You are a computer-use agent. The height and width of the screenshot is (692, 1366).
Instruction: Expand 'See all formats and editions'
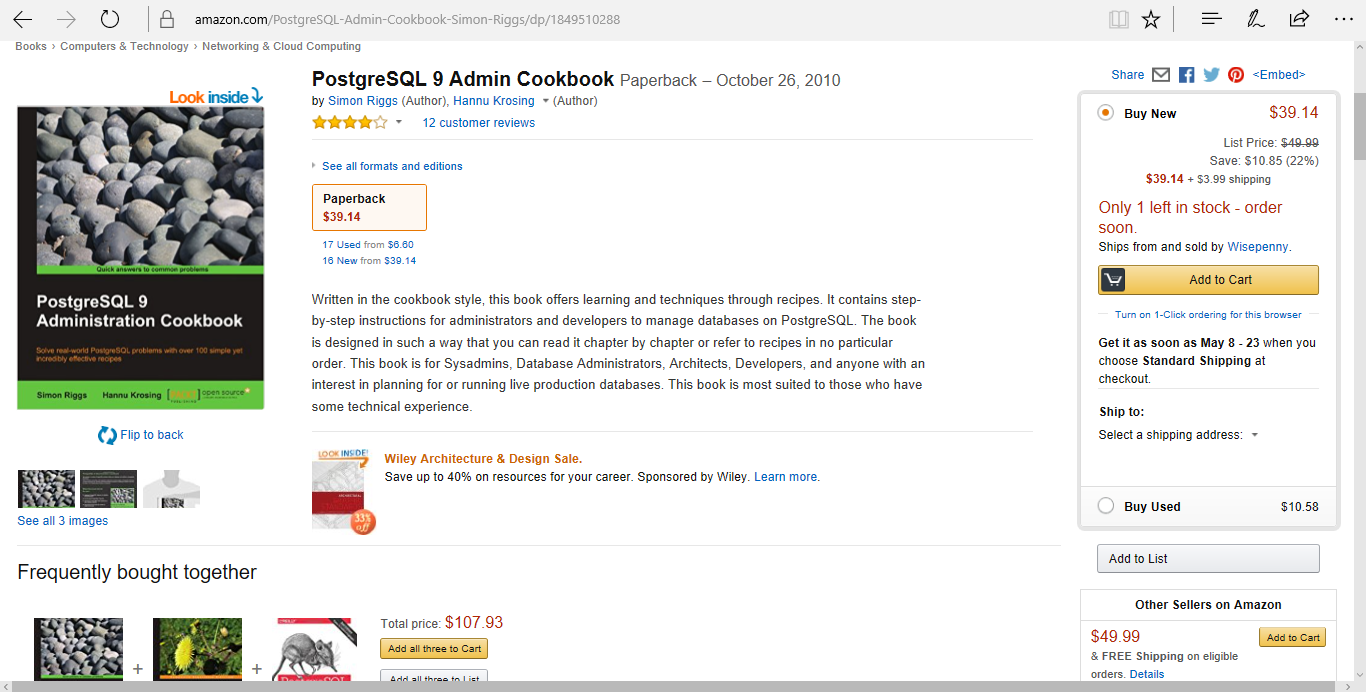pos(391,166)
